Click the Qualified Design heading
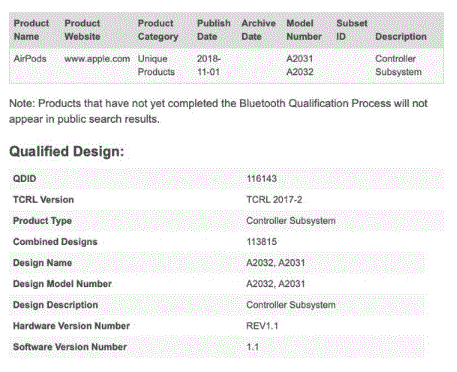The width and height of the screenshot is (457, 372). click(66, 151)
